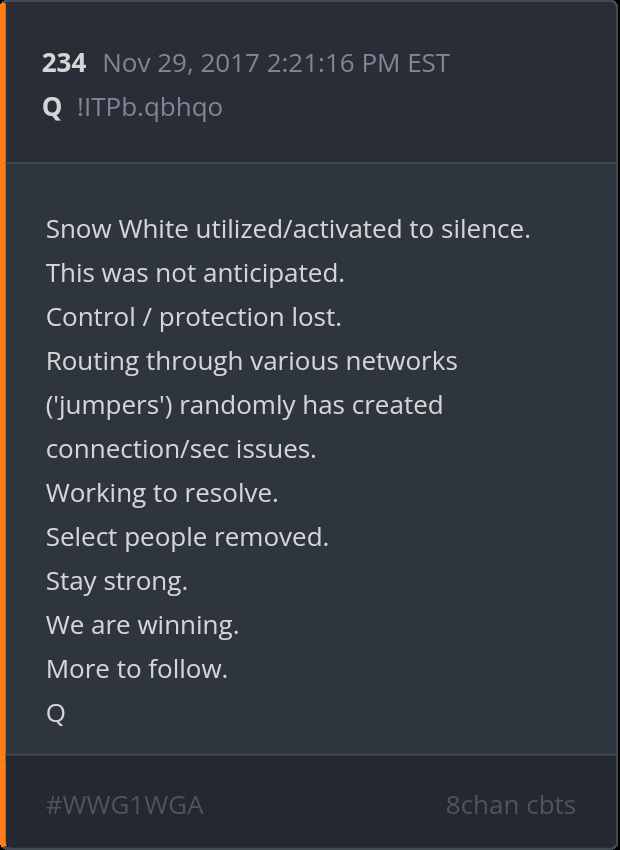Click the 'connection/sec issues.' line

tap(181, 449)
